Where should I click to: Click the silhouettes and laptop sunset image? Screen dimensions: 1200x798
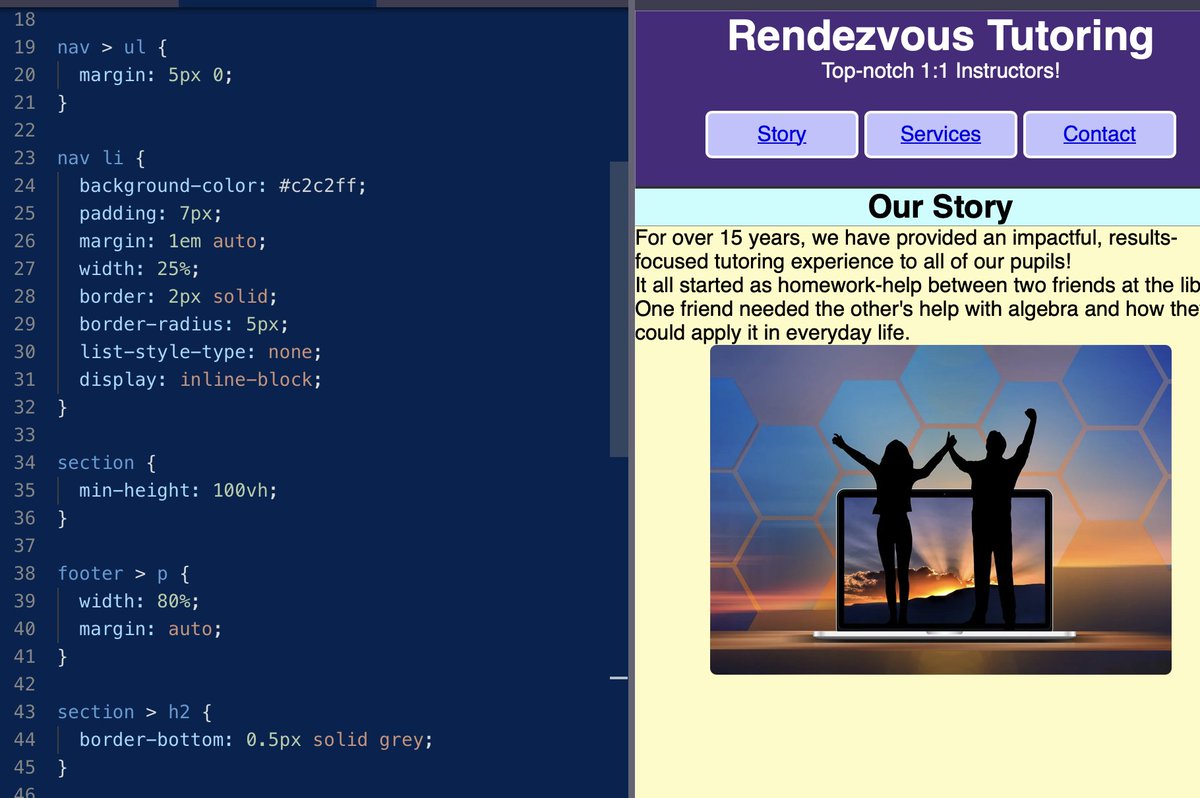[940, 510]
